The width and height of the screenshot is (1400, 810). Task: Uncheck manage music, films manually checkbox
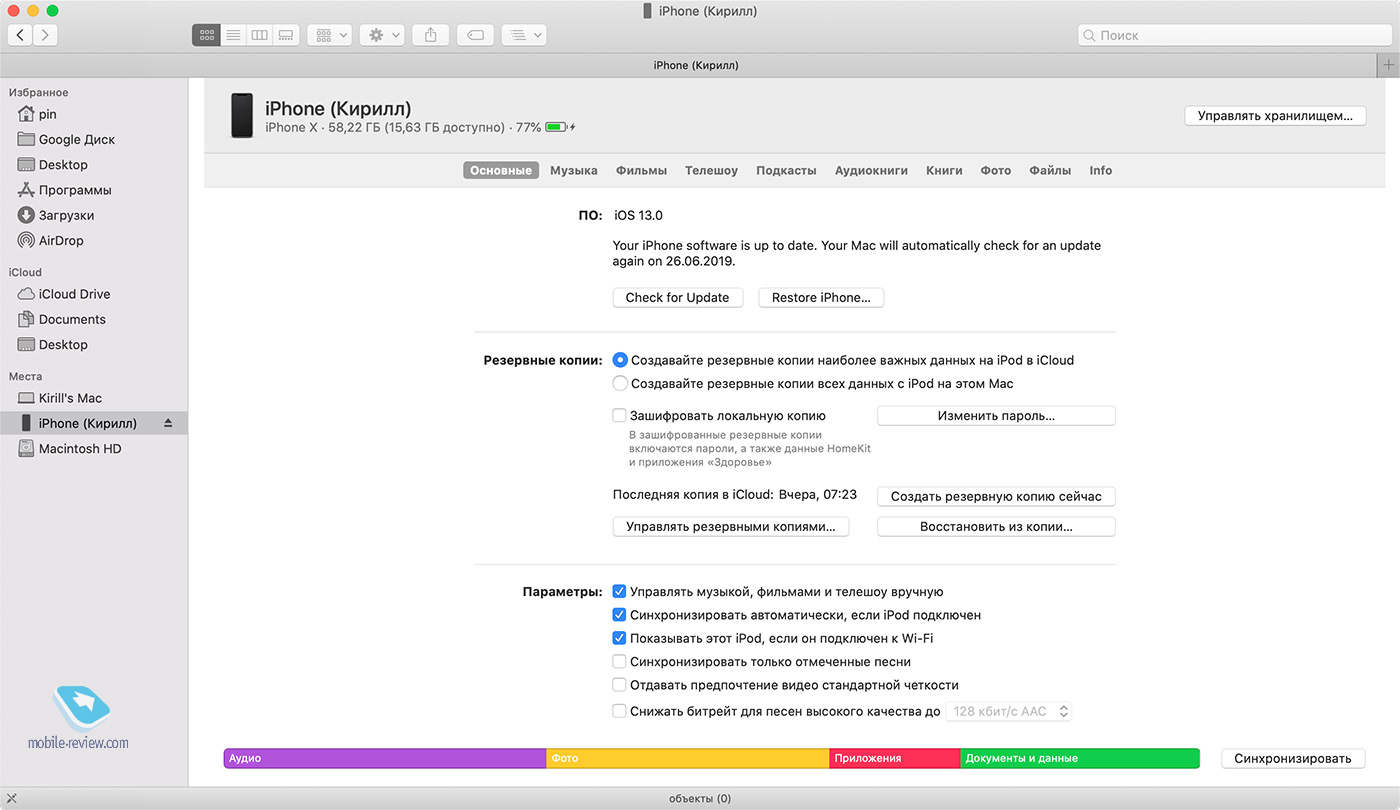click(x=619, y=592)
